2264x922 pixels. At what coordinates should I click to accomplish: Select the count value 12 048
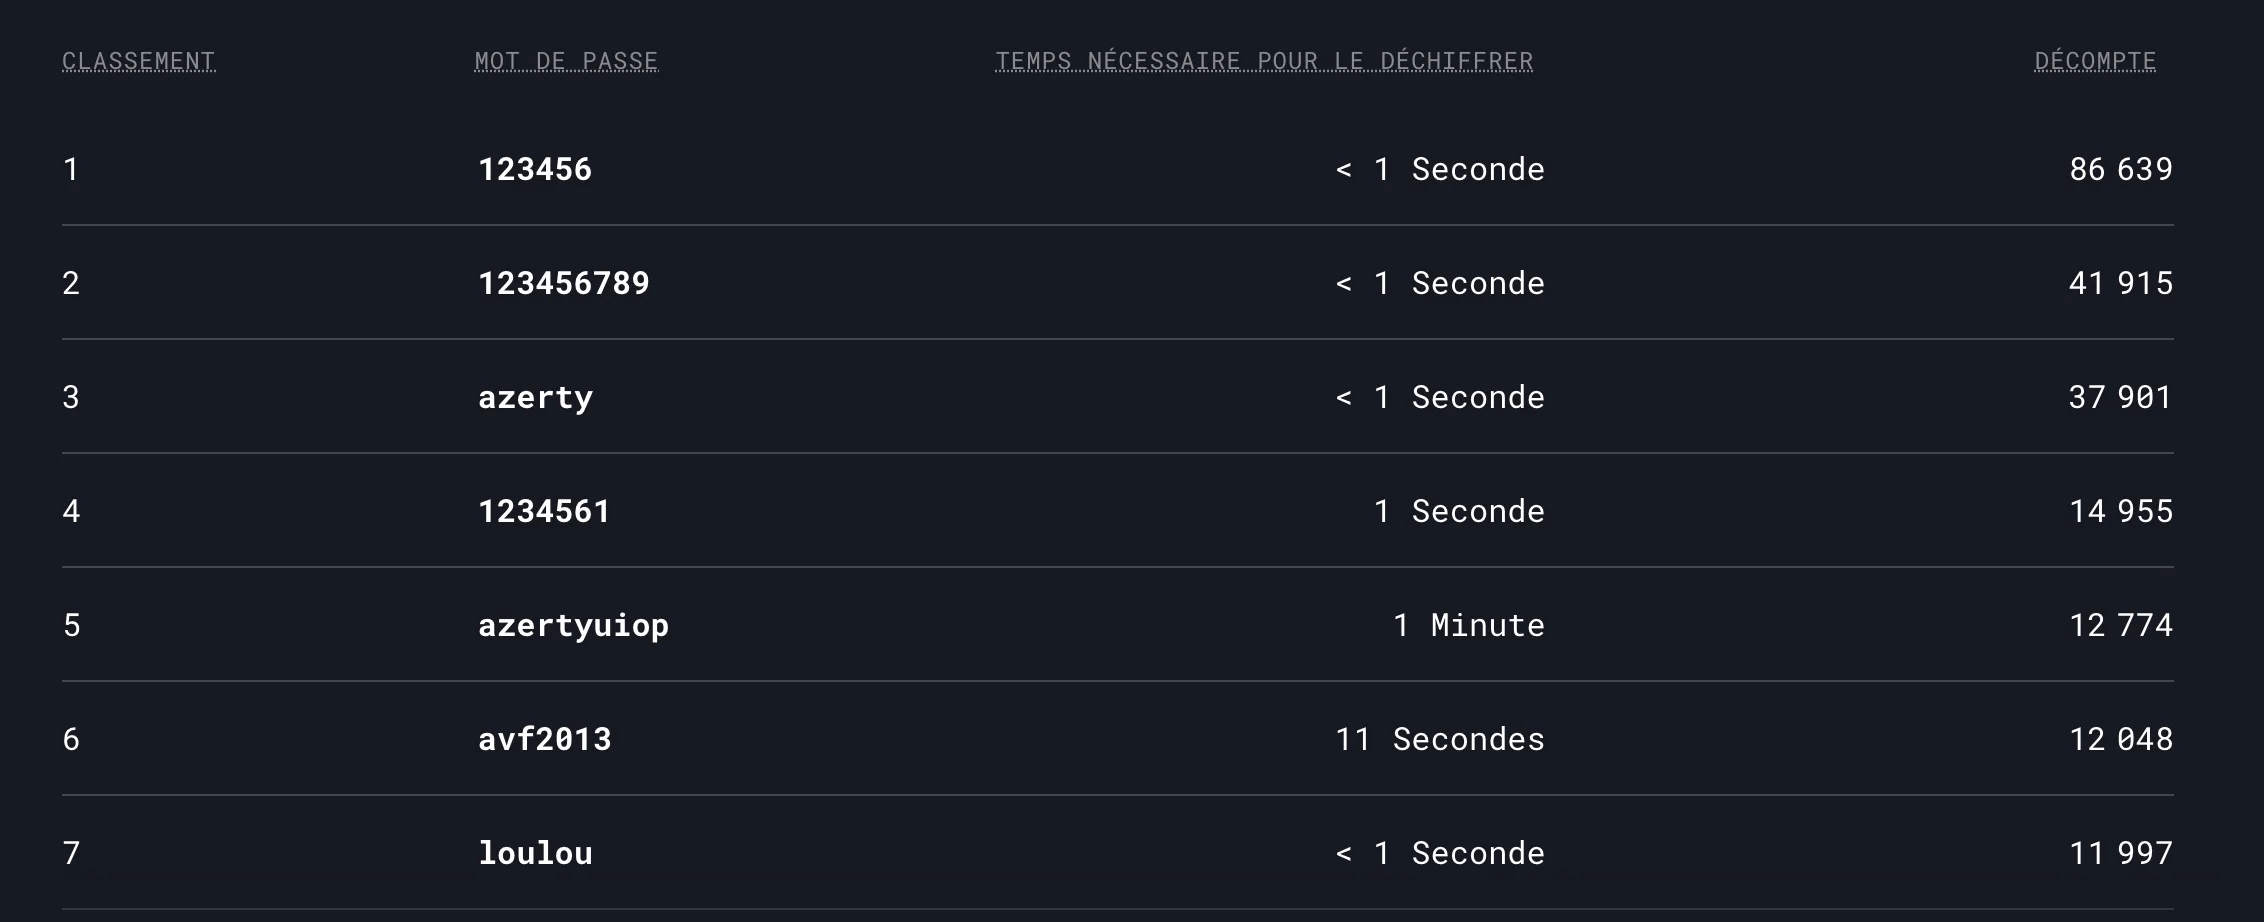click(x=2120, y=739)
